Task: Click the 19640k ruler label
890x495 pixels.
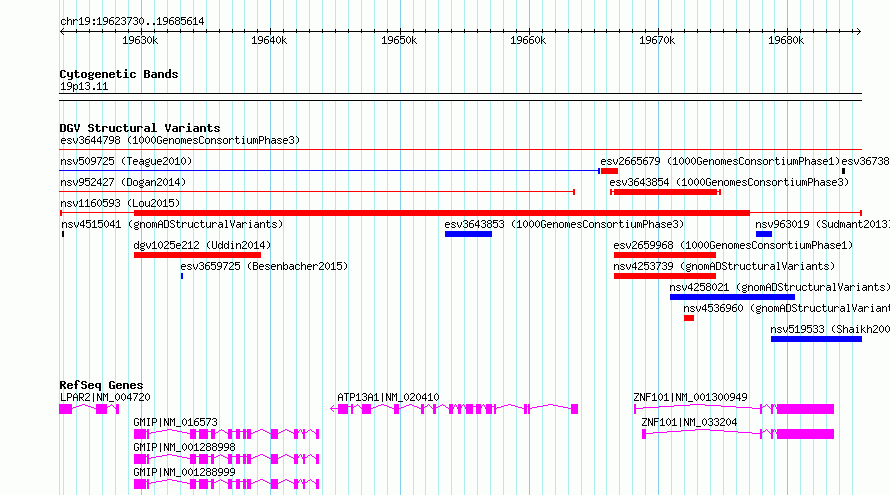Action: tap(269, 40)
